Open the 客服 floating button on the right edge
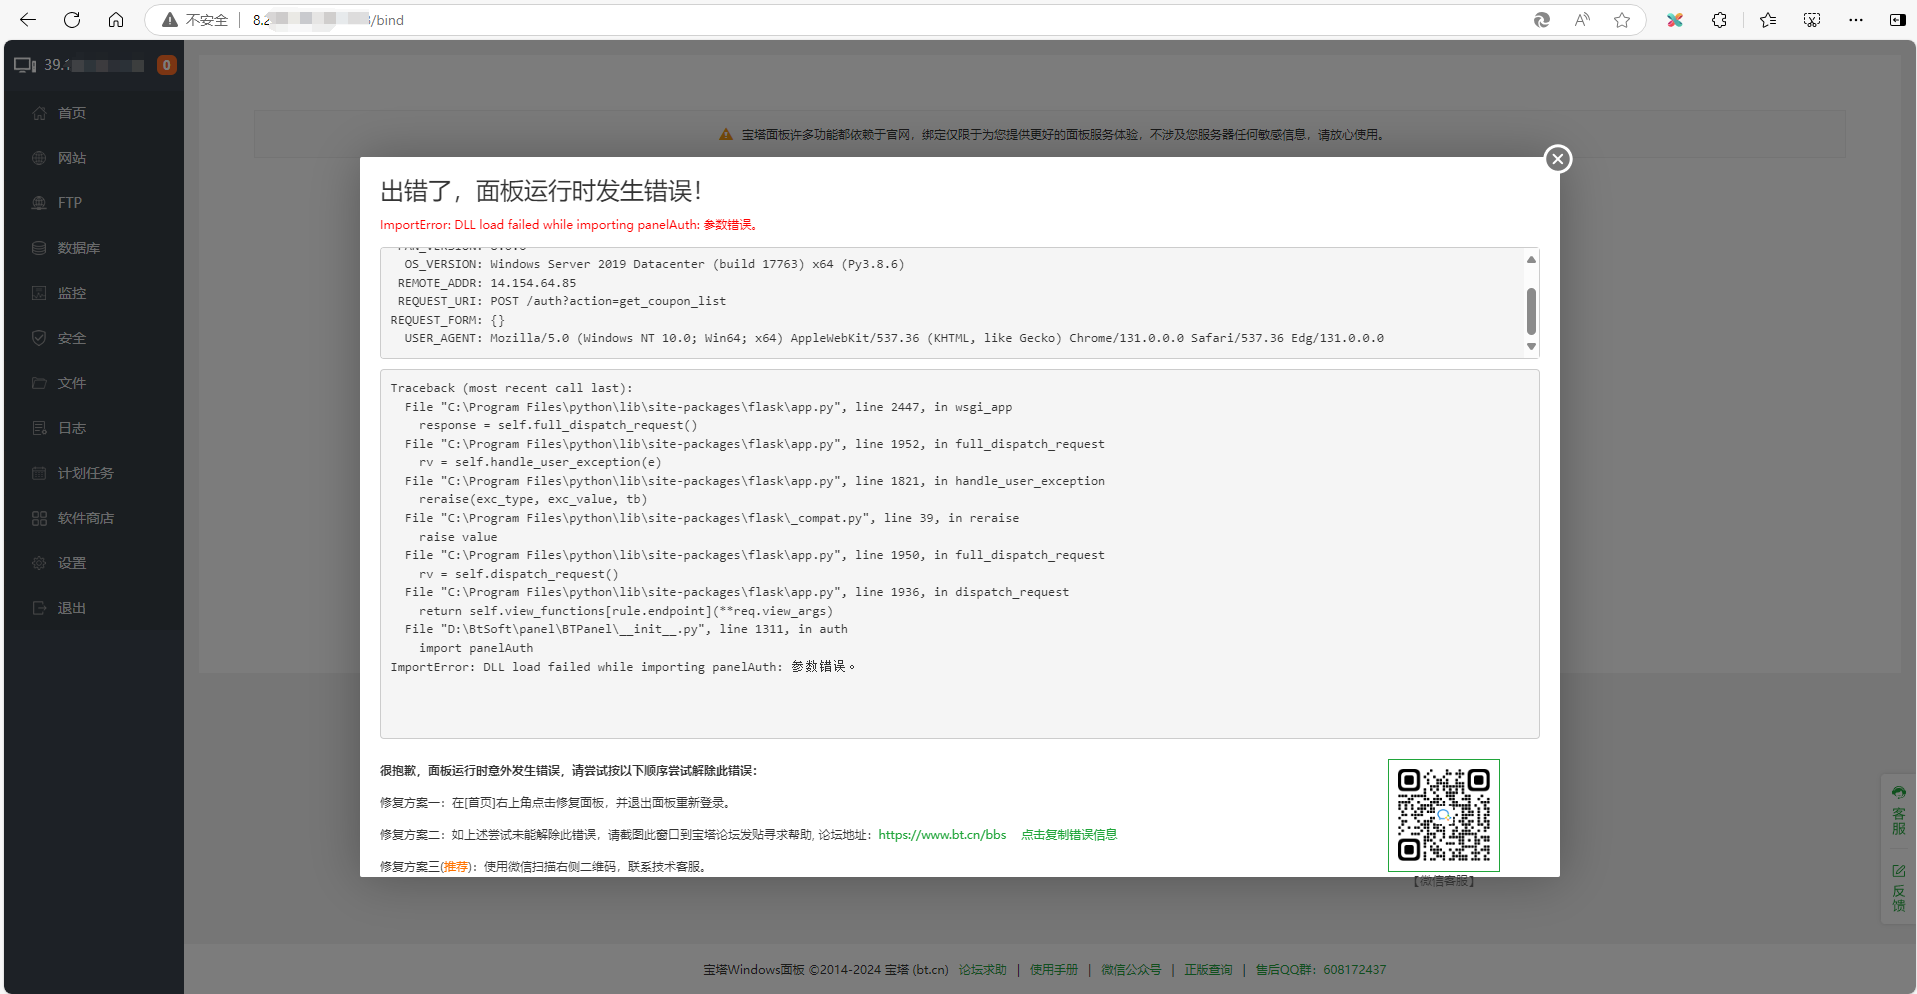The image size is (1917, 994). pos(1898,811)
